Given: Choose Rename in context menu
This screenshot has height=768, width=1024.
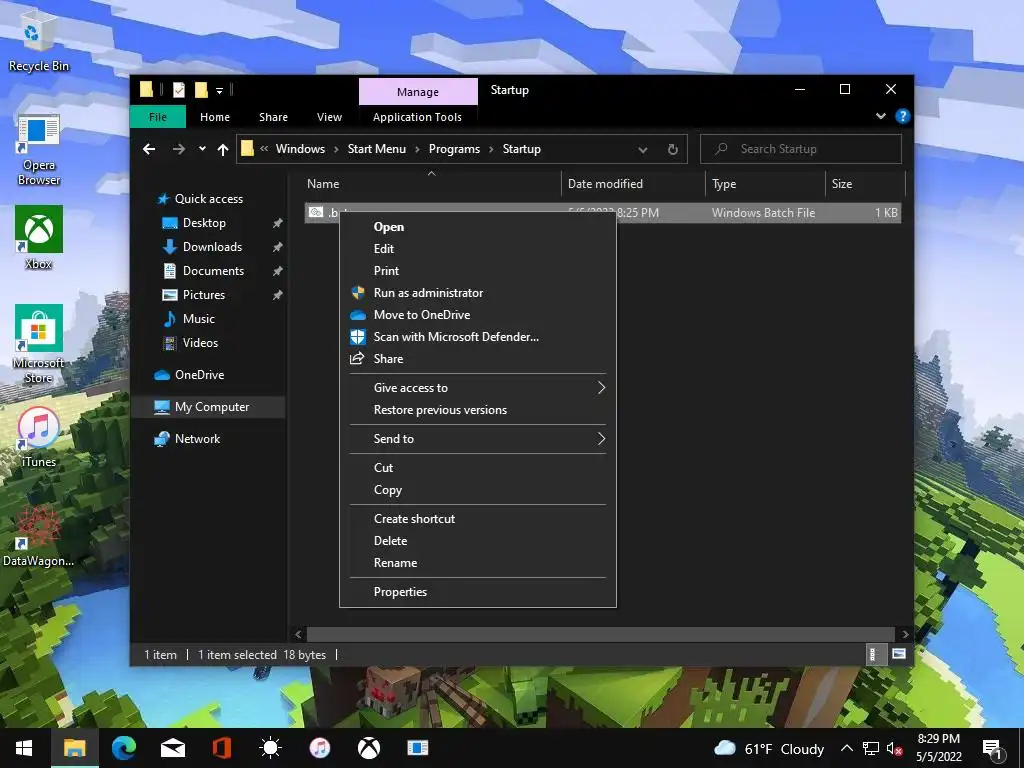Looking at the screenshot, I should click(x=477, y=563).
